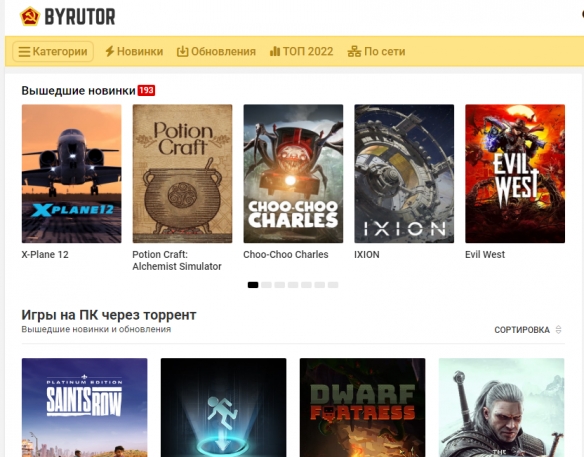Select the sixth carousel page dot
The width and height of the screenshot is (584, 457).
pos(320,285)
